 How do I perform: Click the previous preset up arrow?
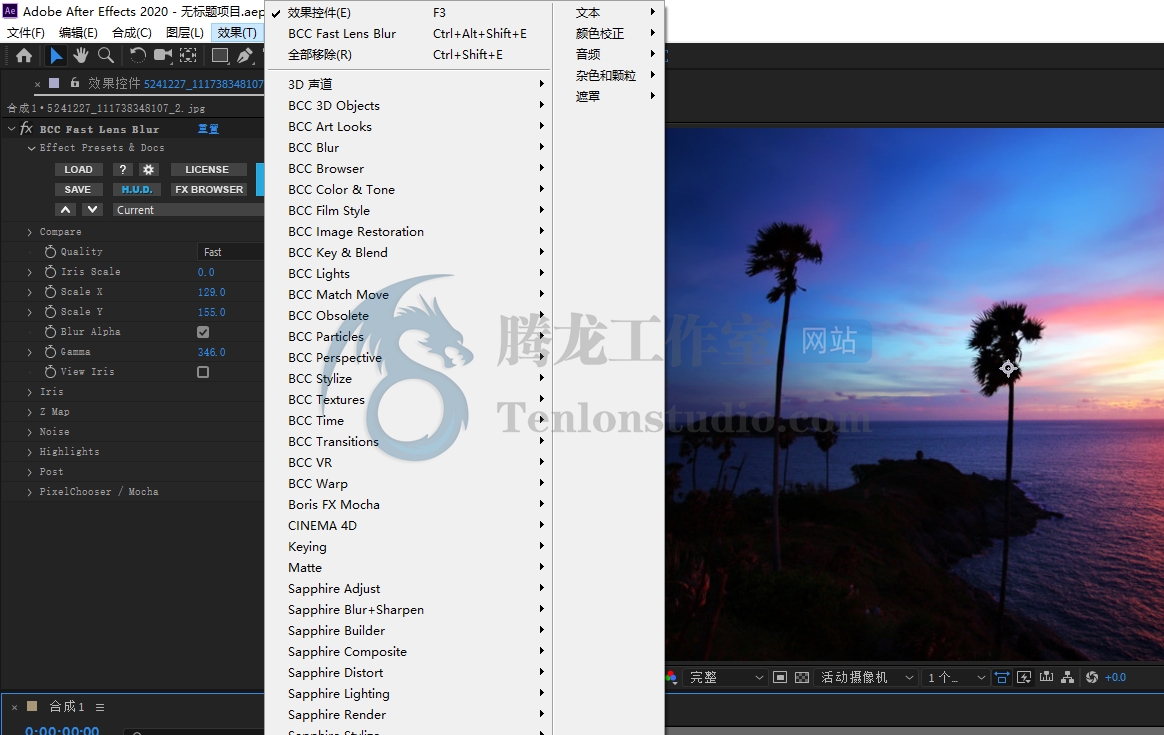click(x=65, y=209)
